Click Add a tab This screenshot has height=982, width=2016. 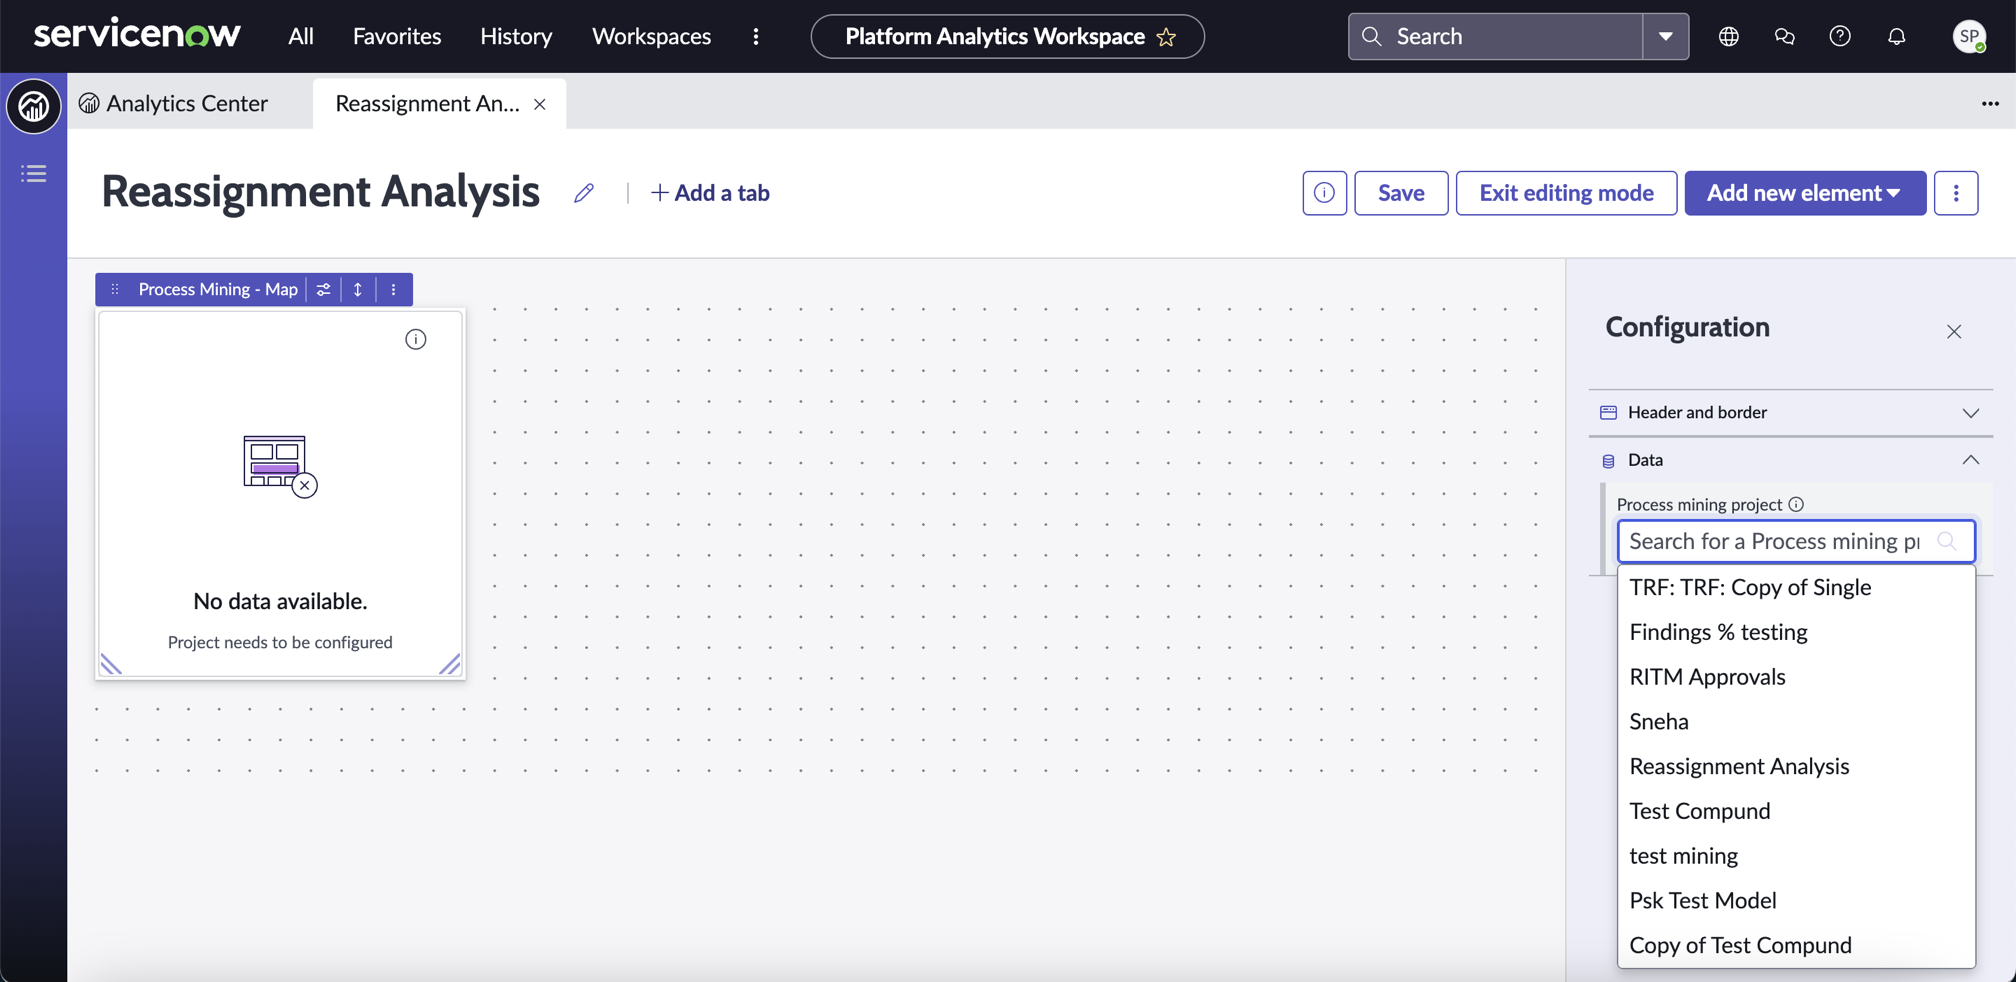click(x=710, y=193)
